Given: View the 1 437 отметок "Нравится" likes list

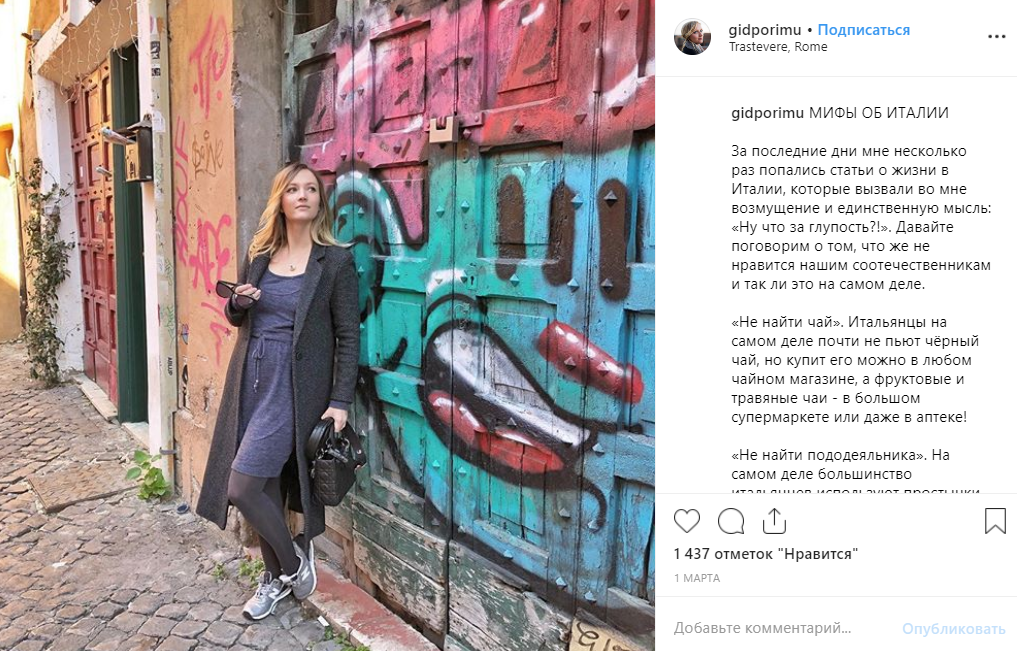Looking at the screenshot, I should 766,554.
